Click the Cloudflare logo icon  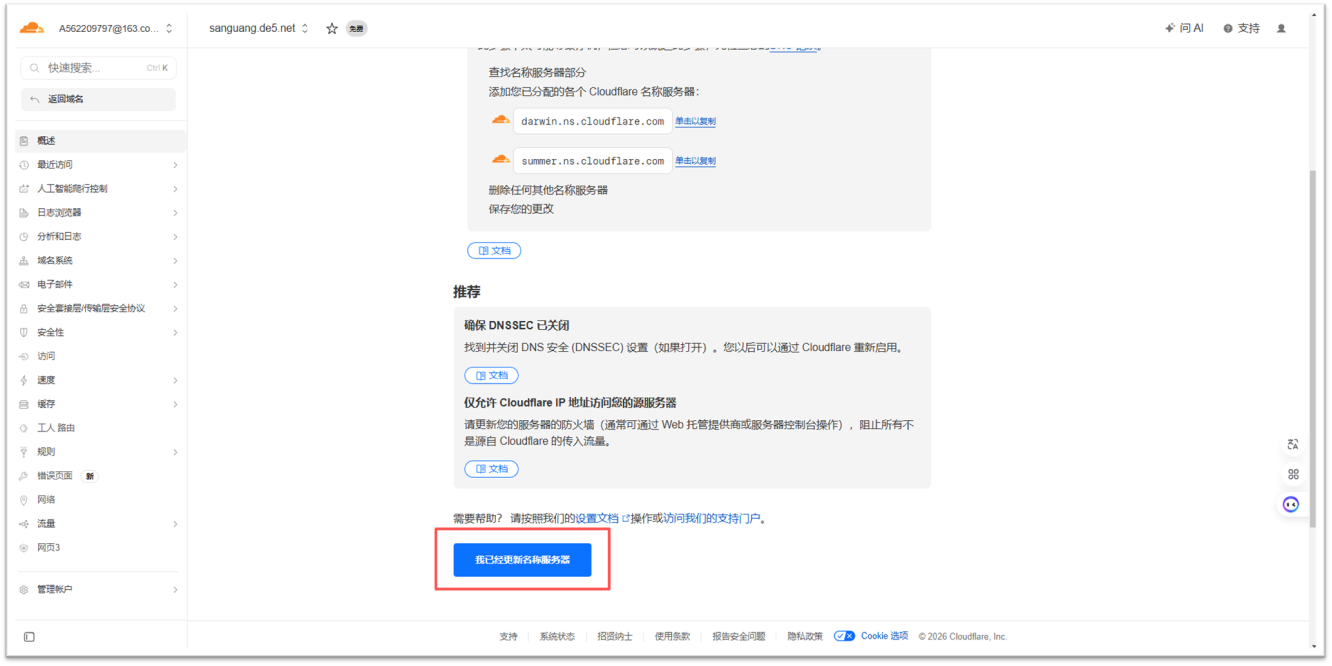32,28
